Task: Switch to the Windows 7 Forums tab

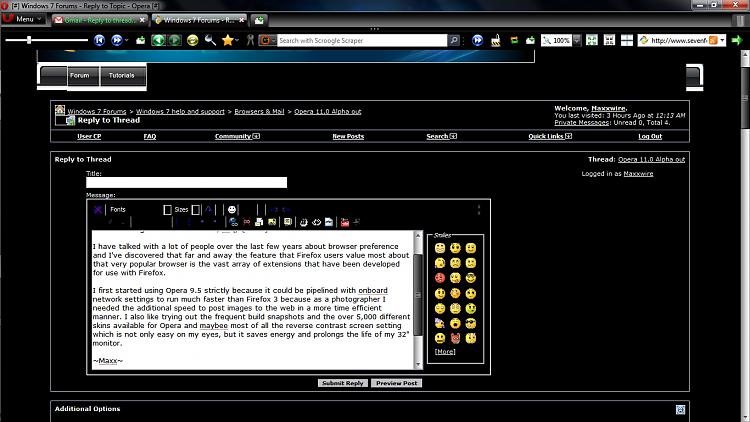Action: point(199,20)
